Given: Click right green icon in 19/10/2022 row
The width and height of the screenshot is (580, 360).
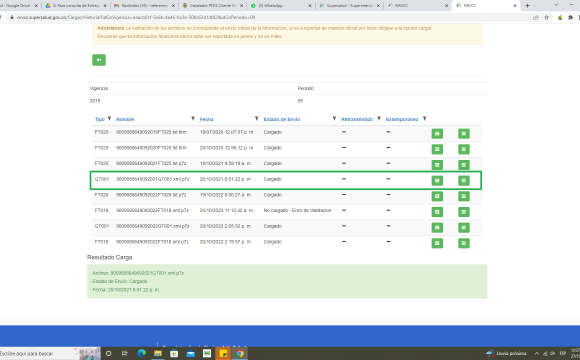Looking at the screenshot, I should pos(463,196).
